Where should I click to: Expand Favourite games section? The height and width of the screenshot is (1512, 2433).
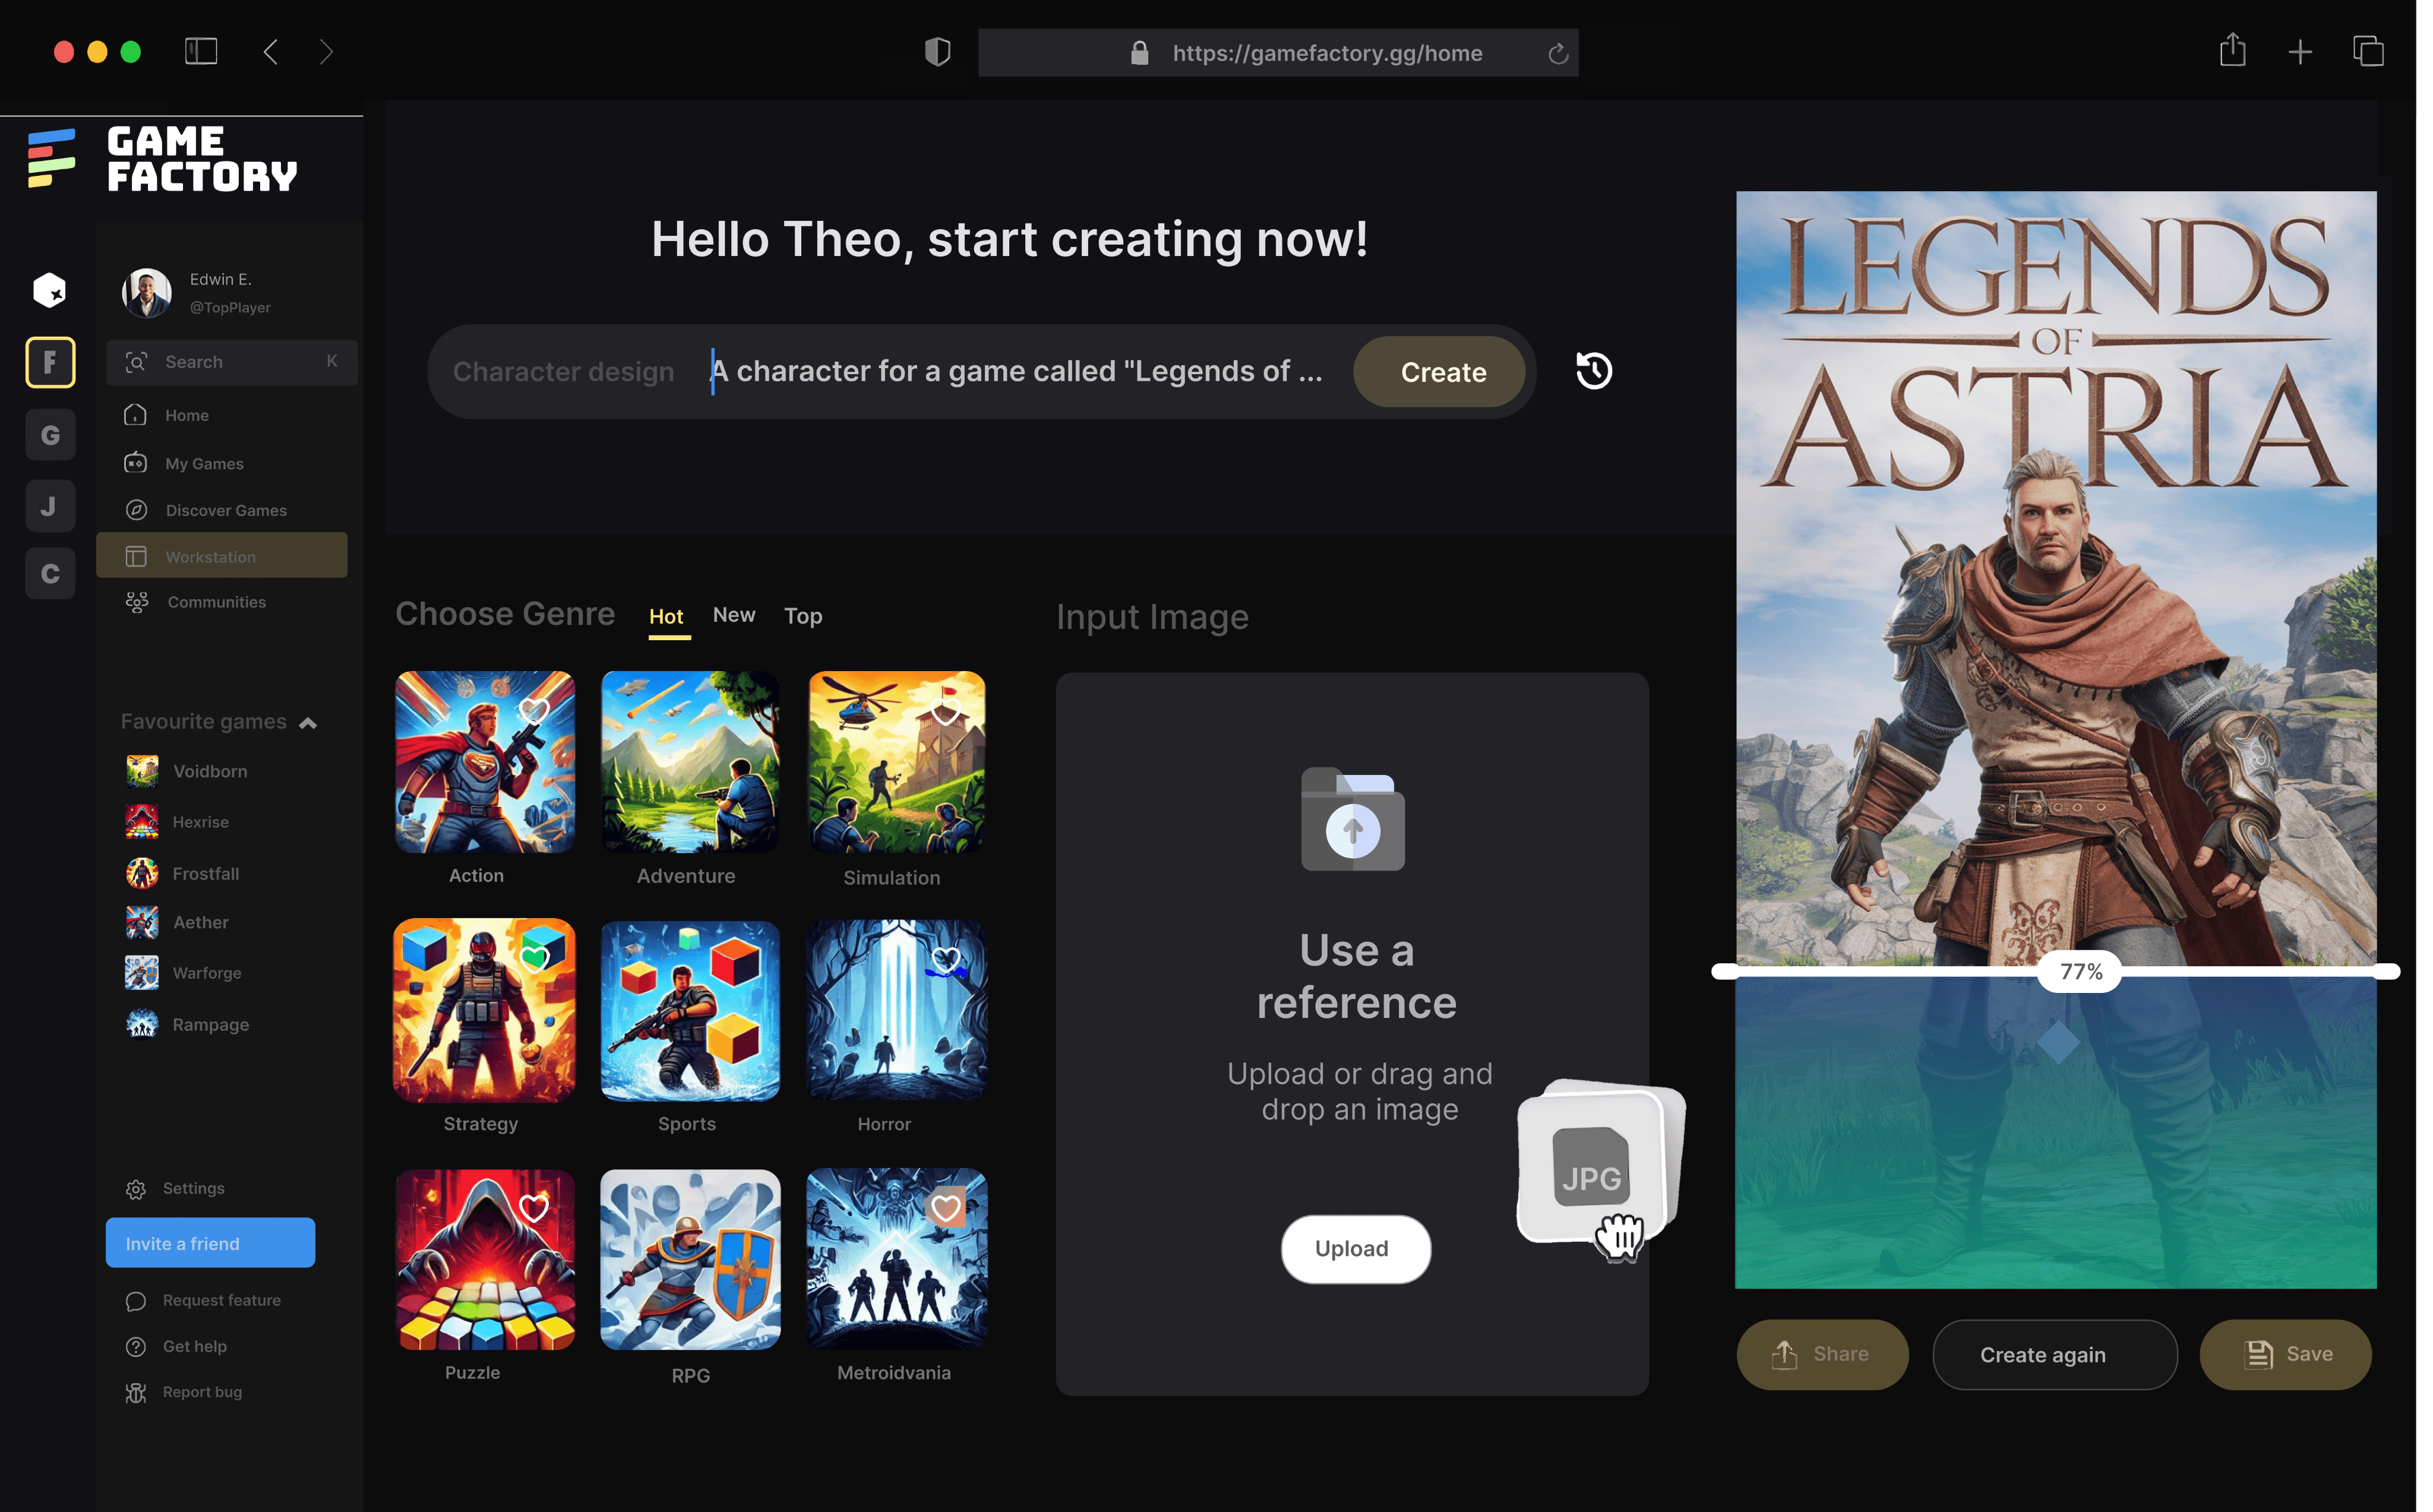pos(307,721)
